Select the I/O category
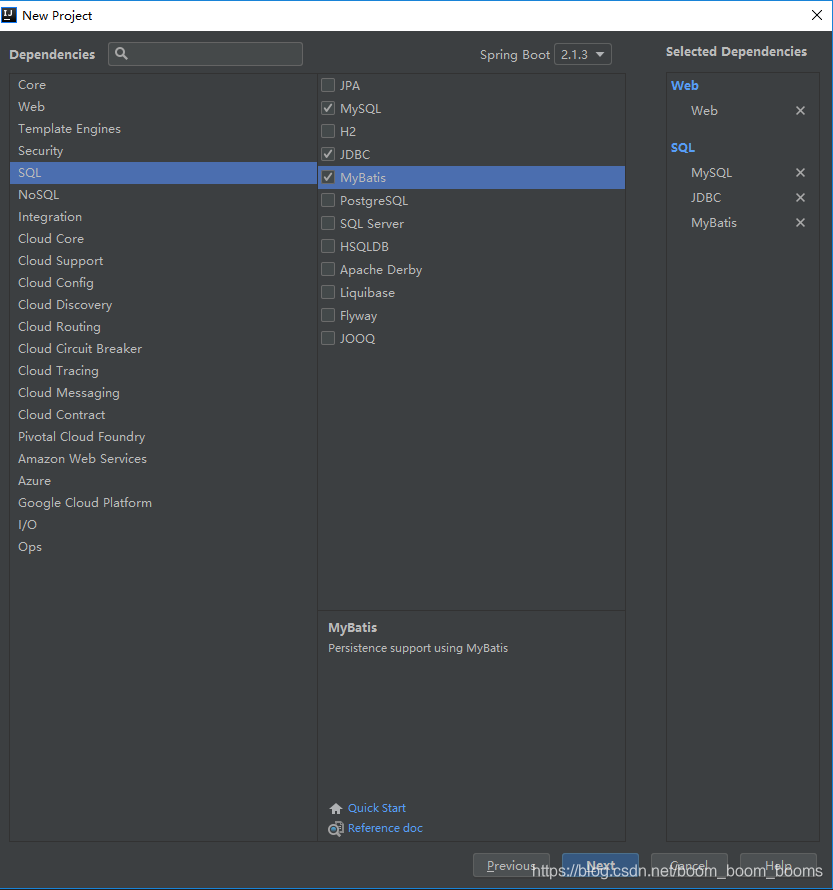833x890 pixels. point(163,525)
